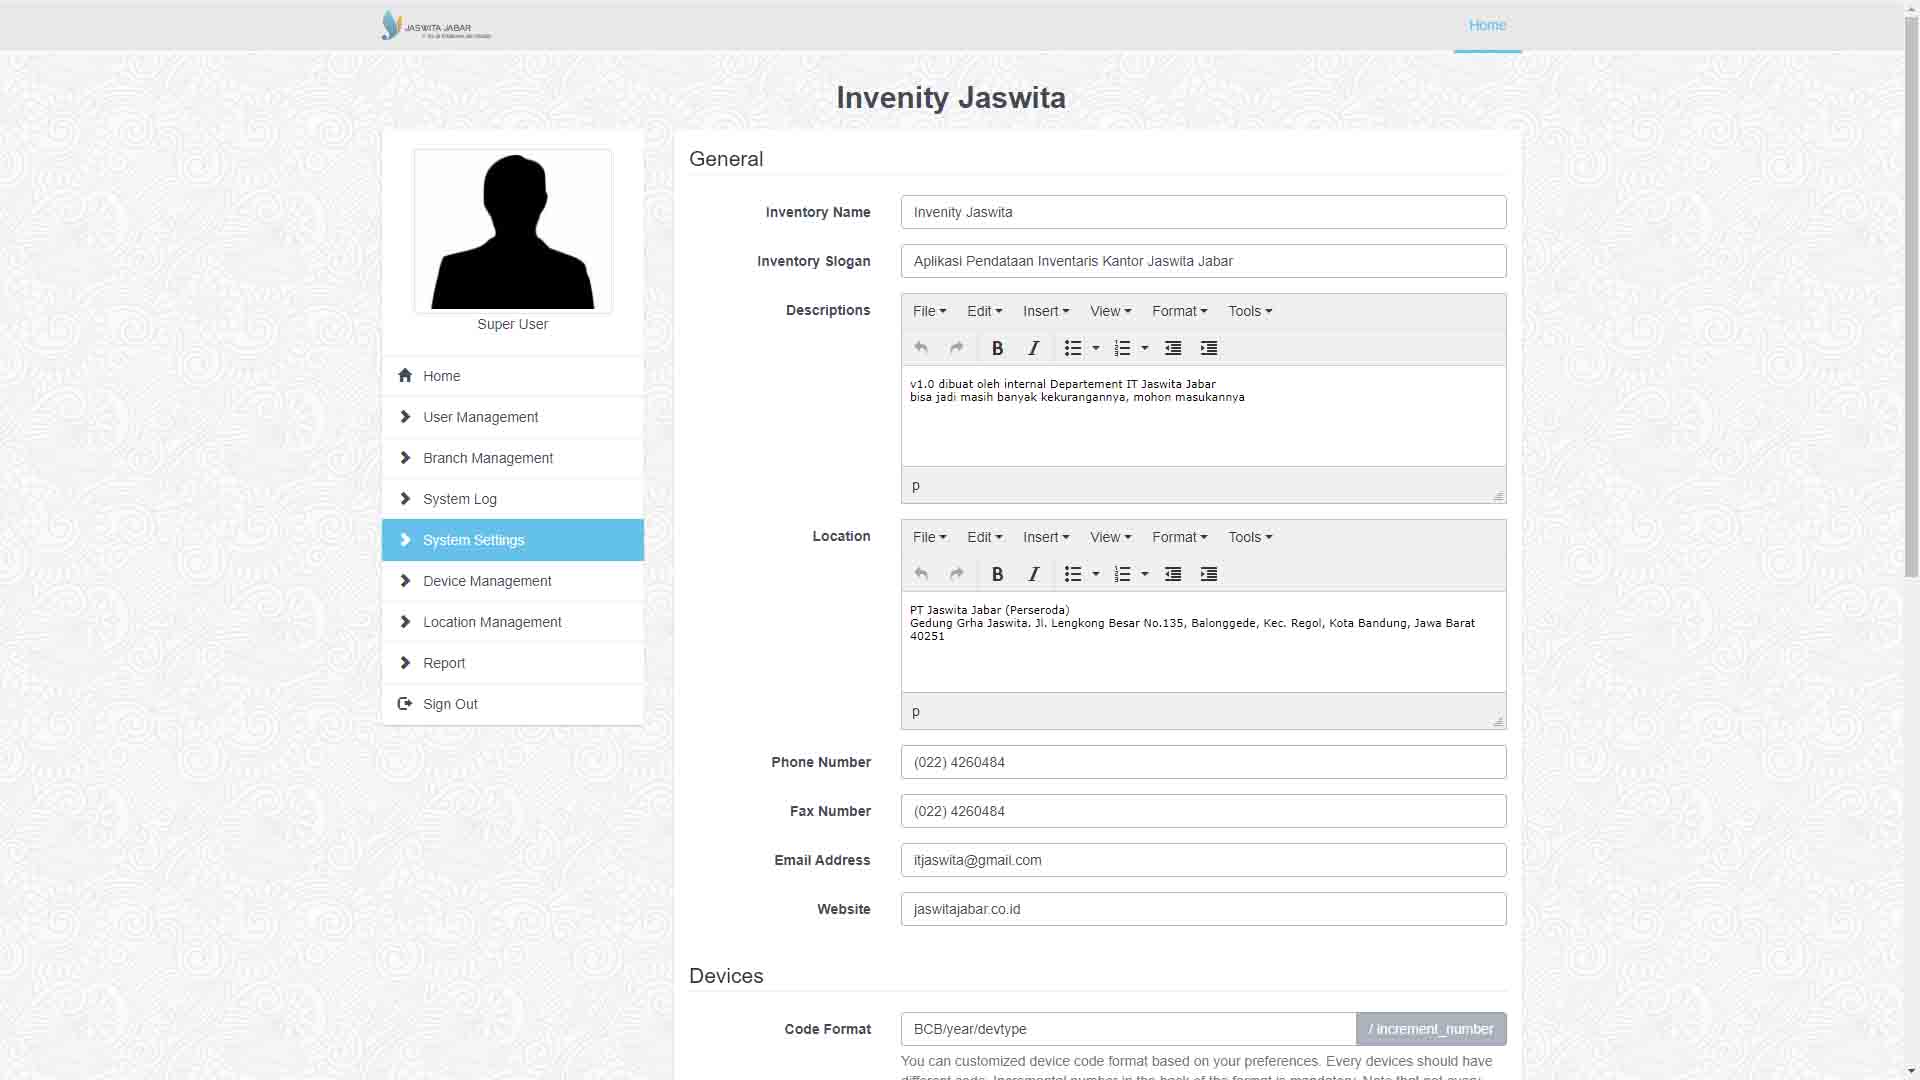Open Tools menu in Descriptions editor
The image size is (1920, 1080).
pyautogui.click(x=1250, y=311)
